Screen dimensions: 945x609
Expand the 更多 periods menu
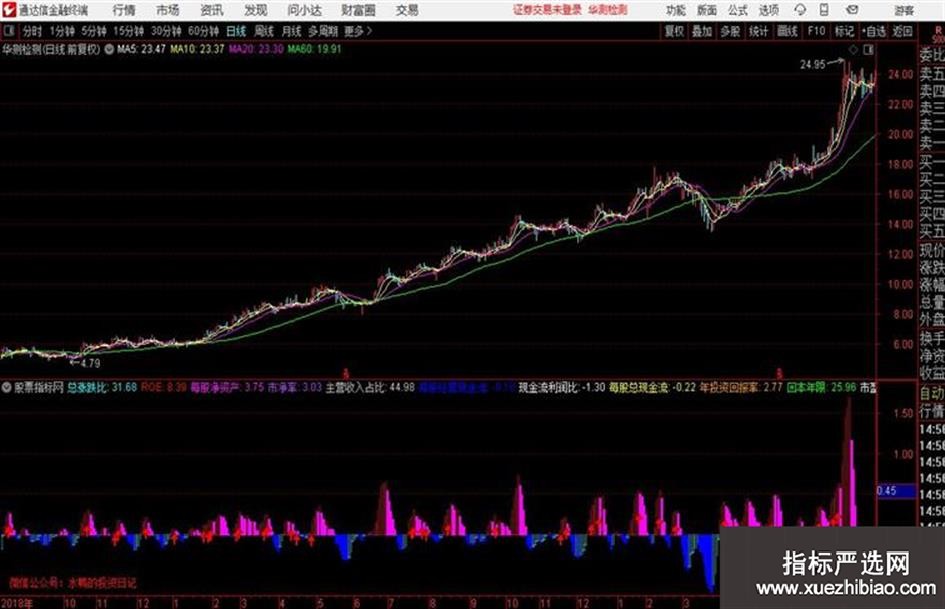(358, 31)
